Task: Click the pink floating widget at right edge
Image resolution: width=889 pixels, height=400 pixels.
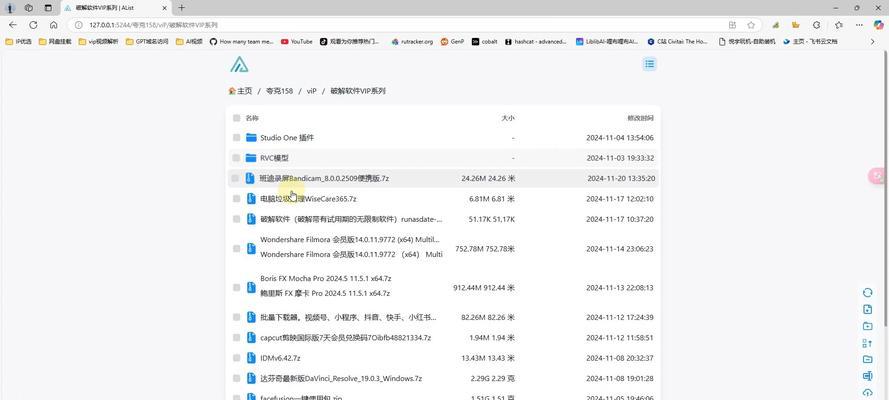Action: [x=879, y=176]
